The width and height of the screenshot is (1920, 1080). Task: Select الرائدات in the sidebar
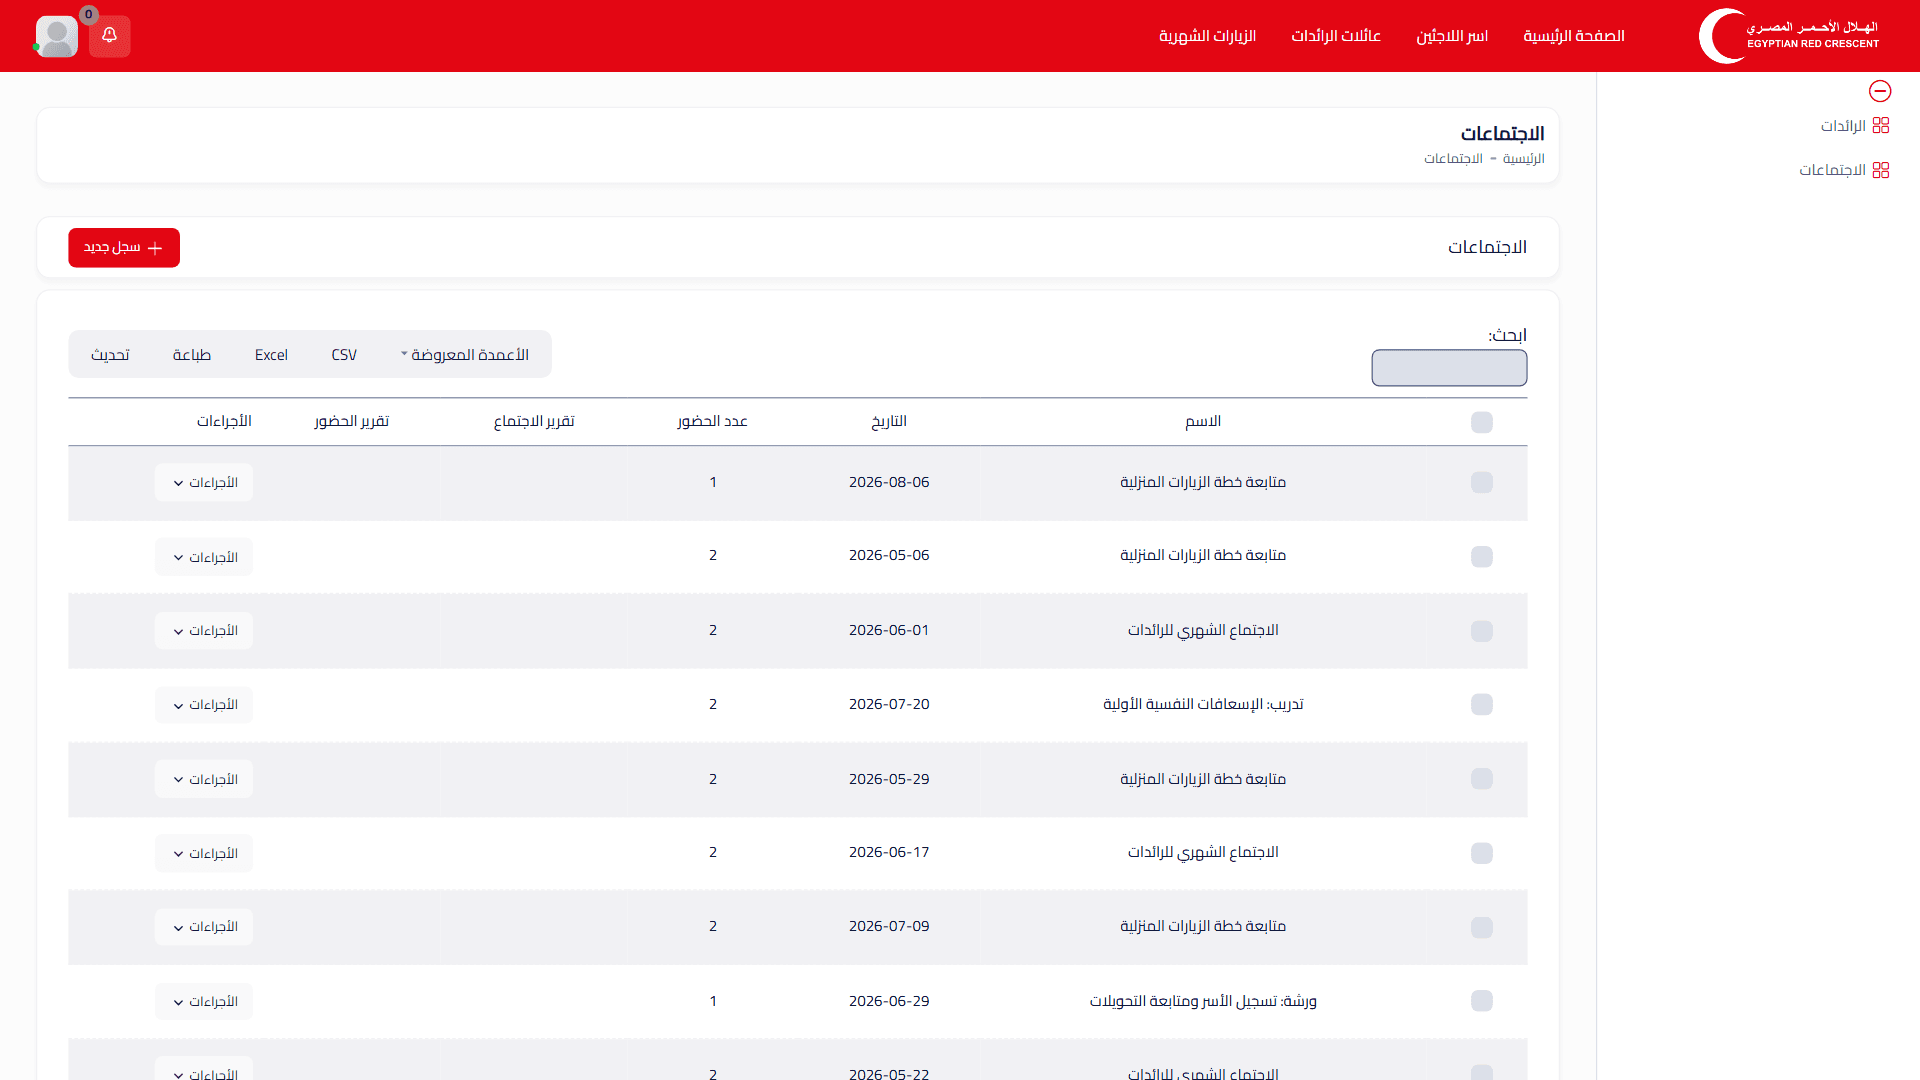click(1843, 125)
